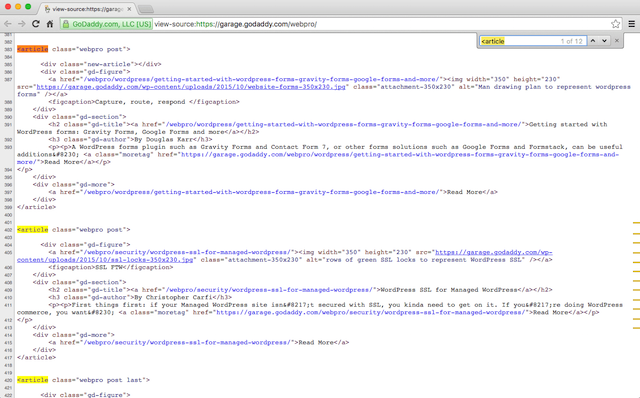Click line number 393 in the gutter
The height and width of the screenshot is (398, 640).
(x=8, y=147)
